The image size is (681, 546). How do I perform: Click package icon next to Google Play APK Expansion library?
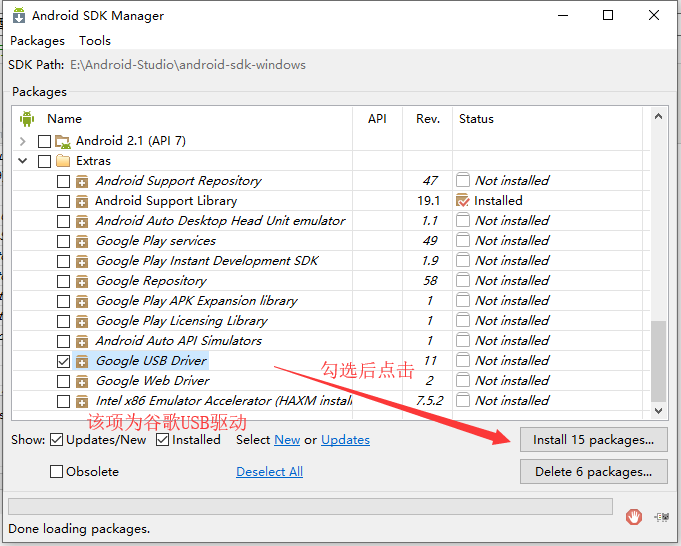click(x=82, y=301)
